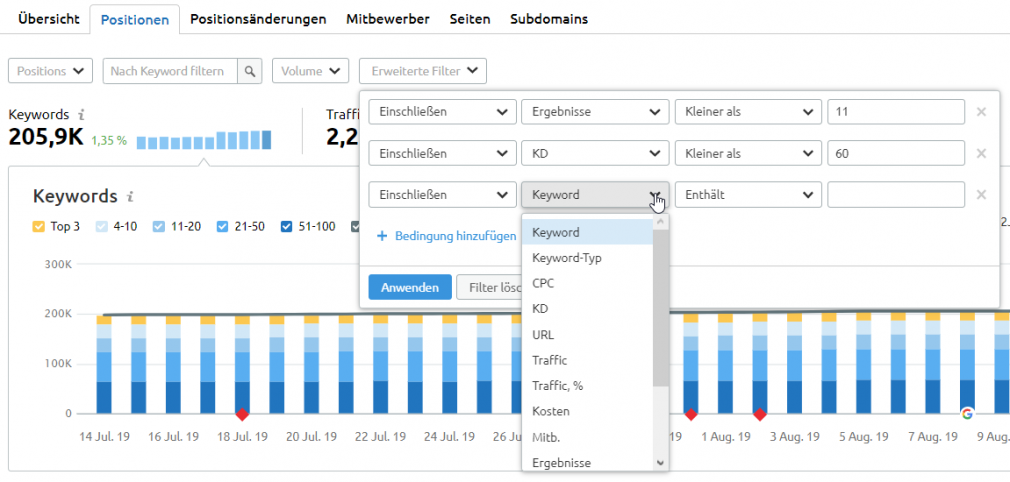This screenshot has height=482, width=1010.
Task: Switch to the Übersicht tab
Action: pyautogui.click(x=49, y=19)
